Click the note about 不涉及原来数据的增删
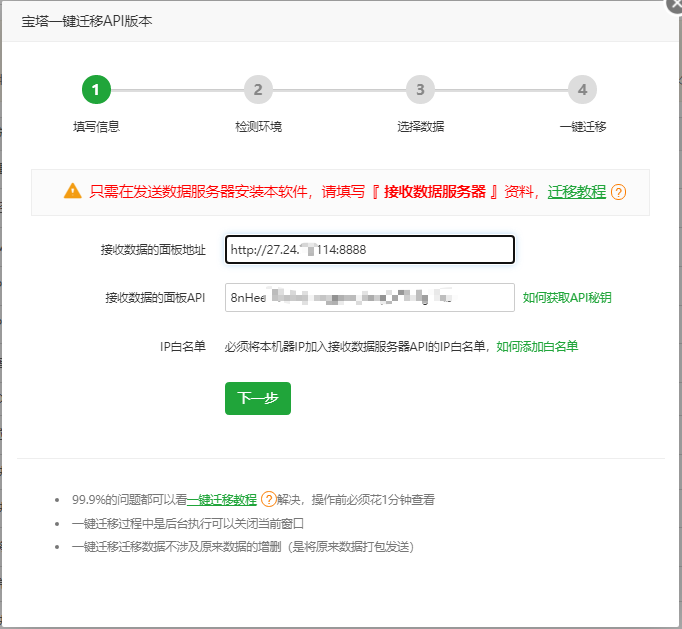This screenshot has height=629, width=682. click(x=243, y=547)
